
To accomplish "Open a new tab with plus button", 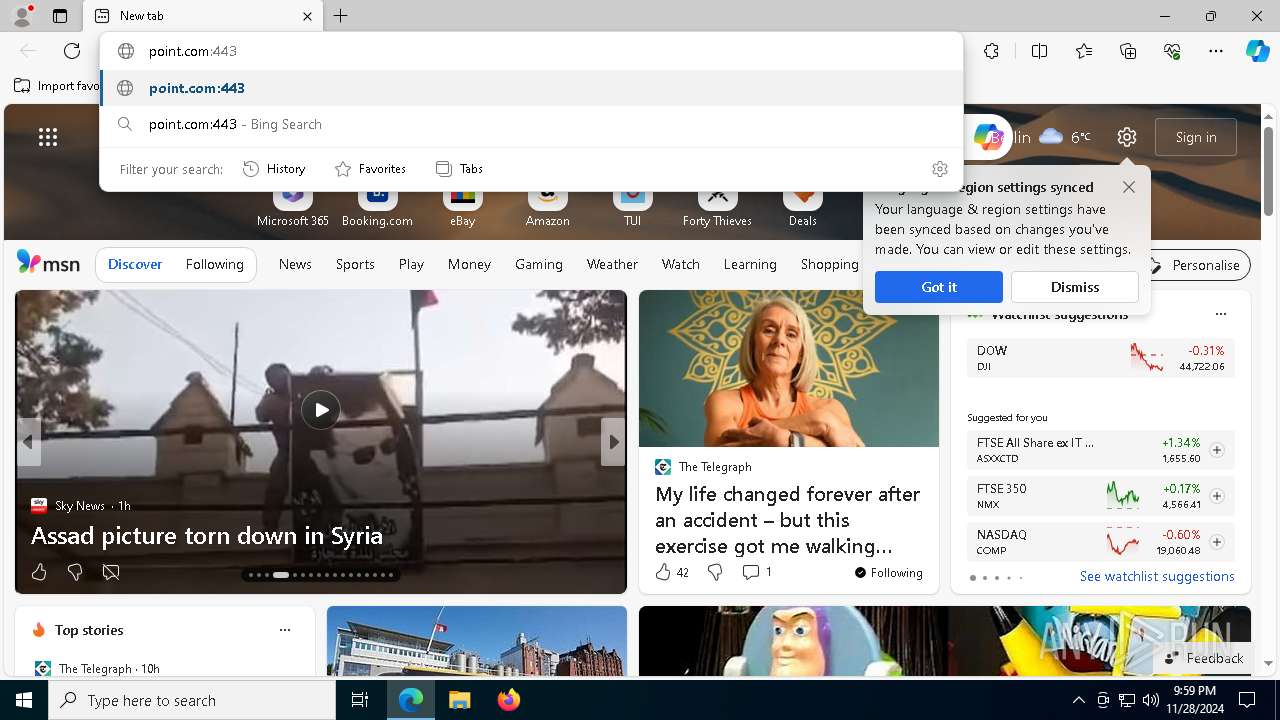I will (x=340, y=16).
